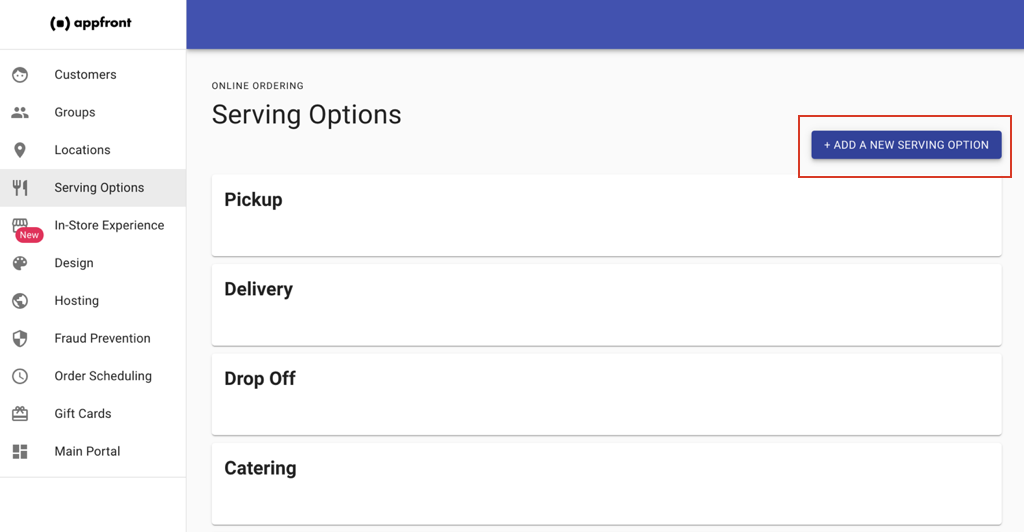
Task: Open the Pickup serving option card
Action: point(606,215)
